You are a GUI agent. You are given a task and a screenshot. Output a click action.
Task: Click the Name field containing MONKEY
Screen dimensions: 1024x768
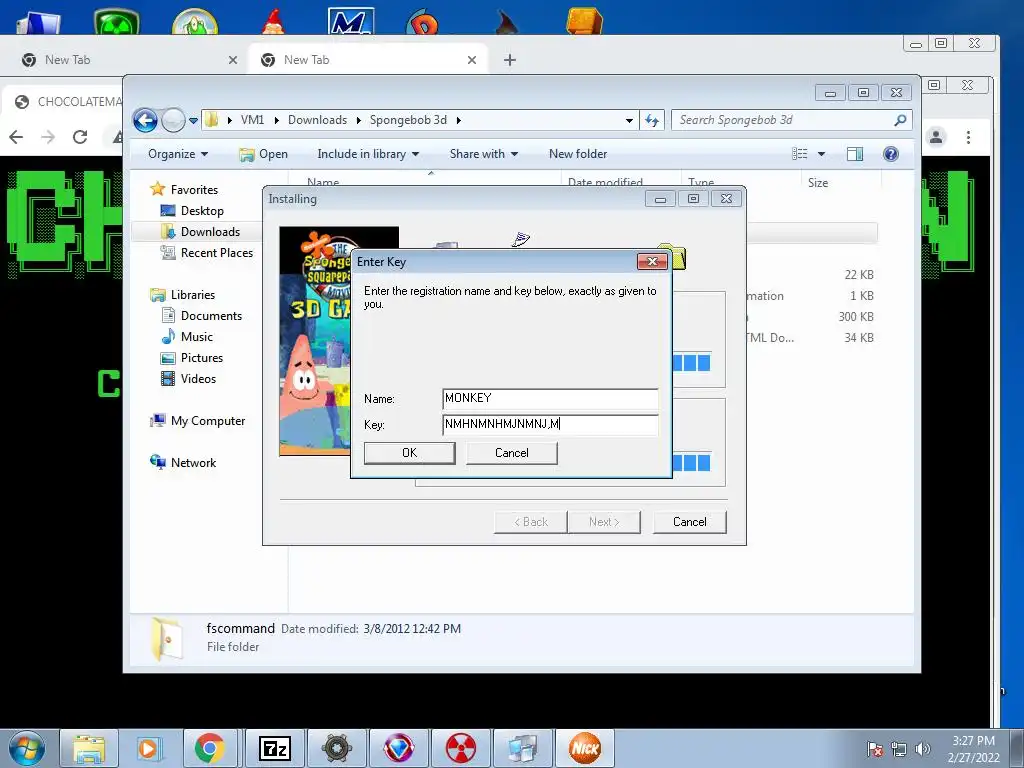550,398
